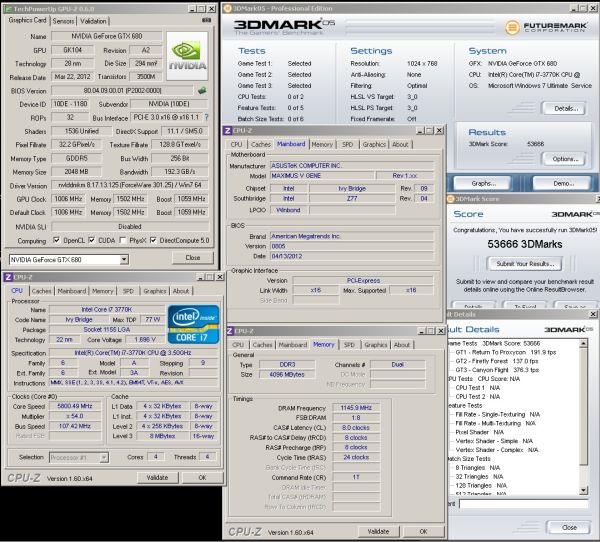600x542 pixels.
Task: Select Graphics Card tab in GPU-Z
Action: (x=27, y=20)
